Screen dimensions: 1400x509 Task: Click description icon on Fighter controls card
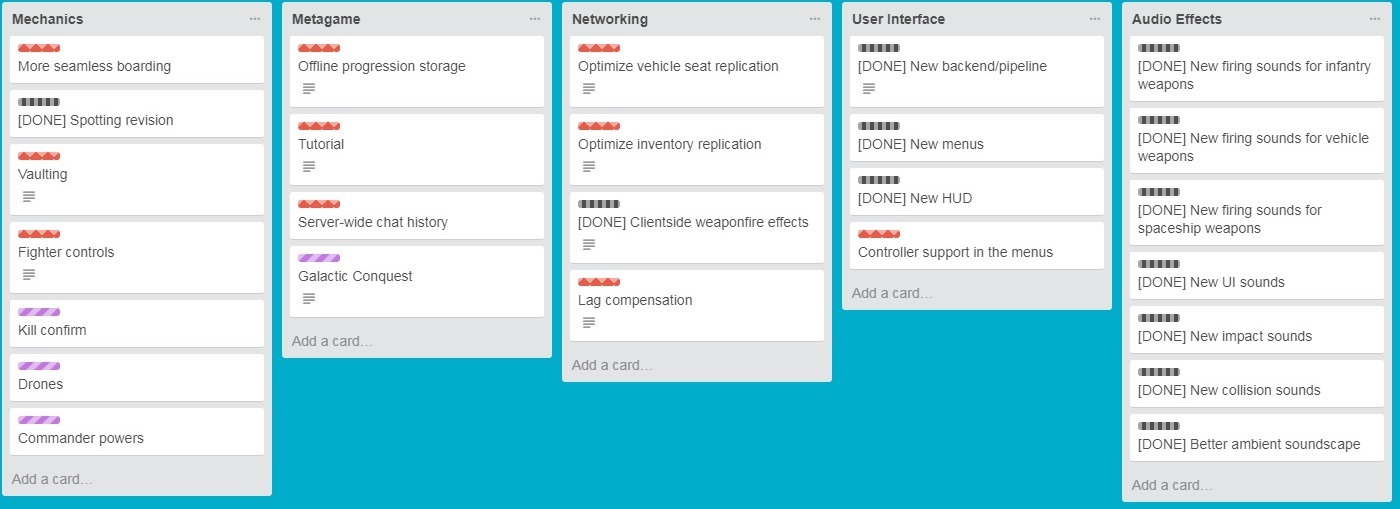28,275
